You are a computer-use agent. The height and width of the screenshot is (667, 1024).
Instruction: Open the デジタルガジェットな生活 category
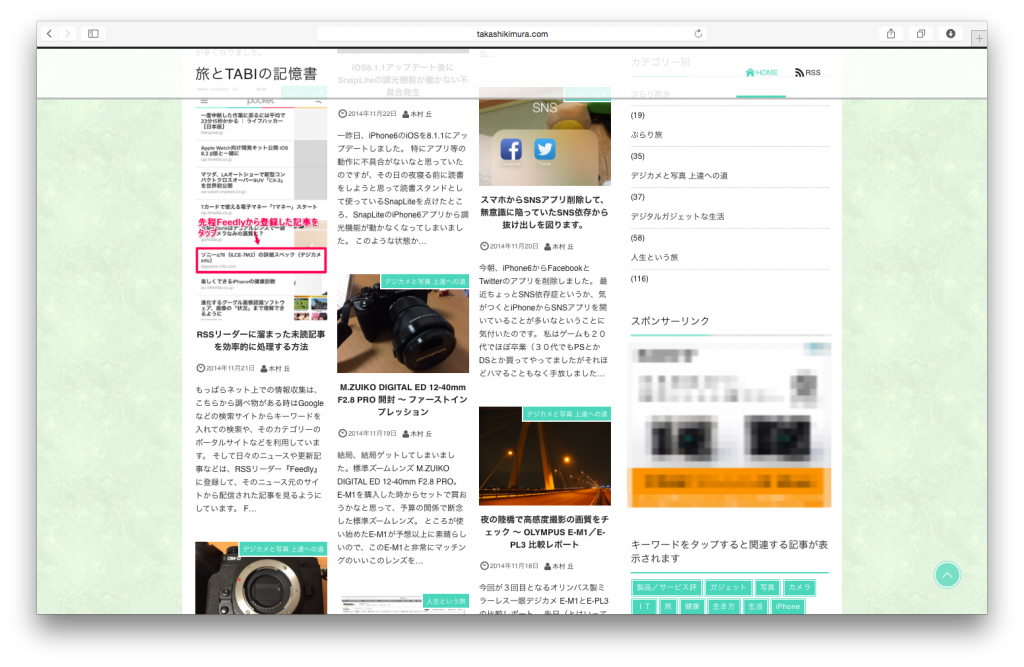click(677, 216)
